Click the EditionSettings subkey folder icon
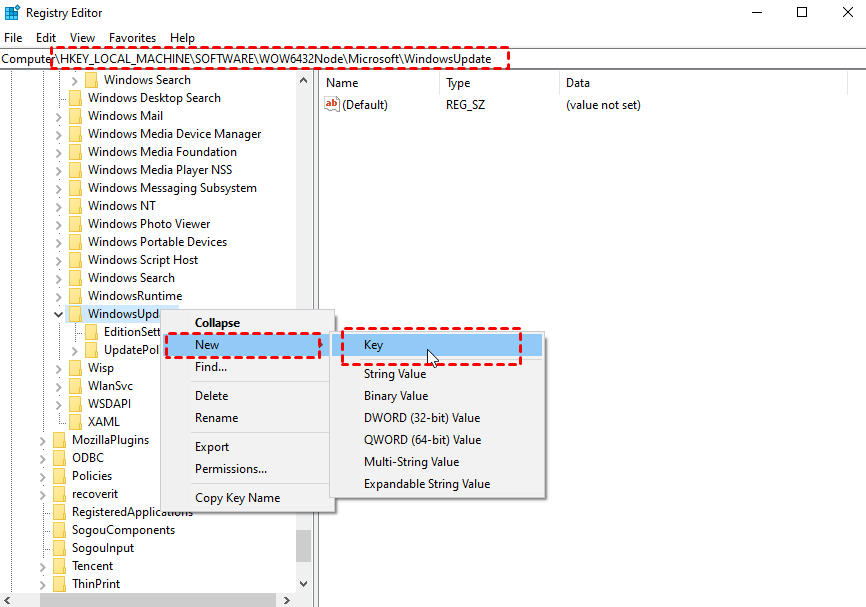 click(91, 332)
